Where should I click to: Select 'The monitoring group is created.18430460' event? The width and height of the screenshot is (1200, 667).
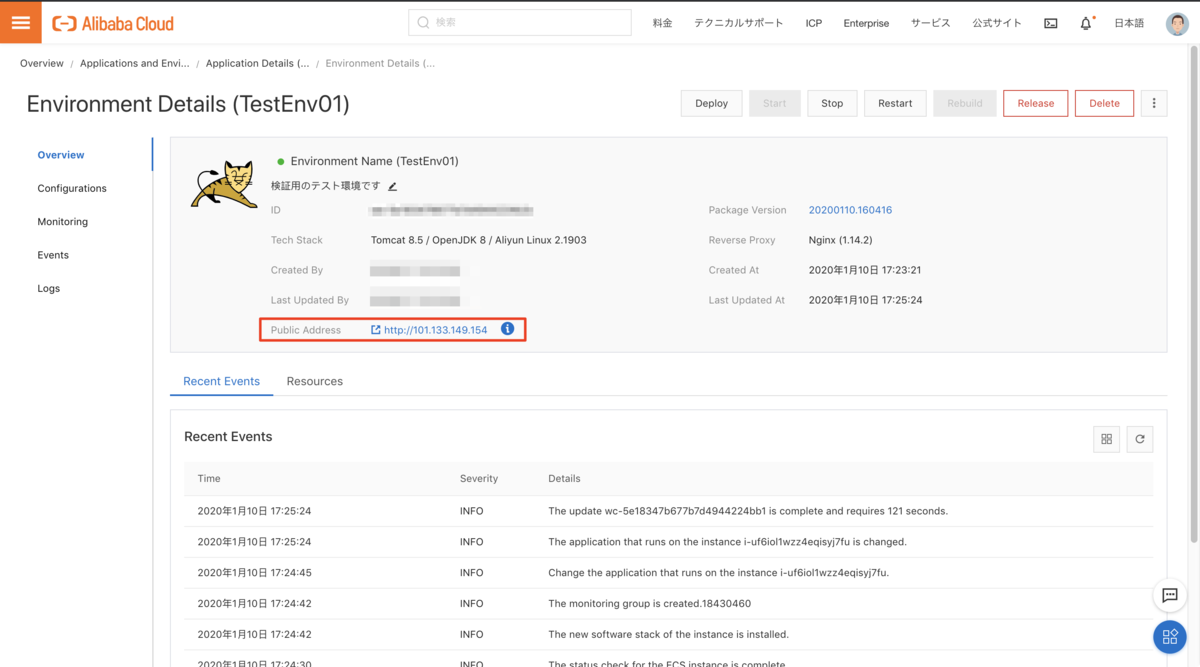click(668, 604)
